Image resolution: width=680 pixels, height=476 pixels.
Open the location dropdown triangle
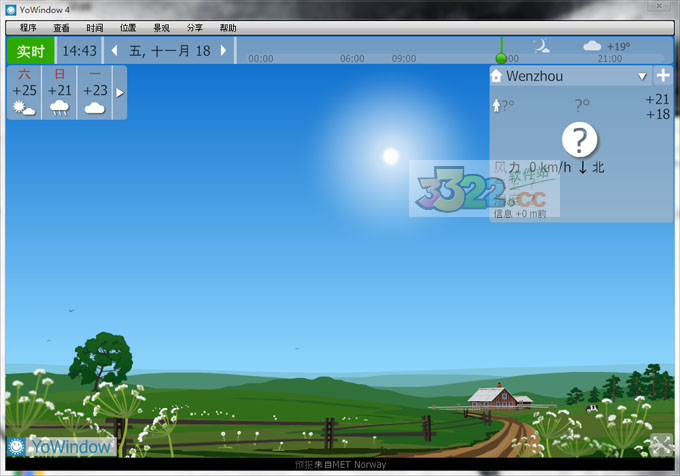[x=642, y=77]
